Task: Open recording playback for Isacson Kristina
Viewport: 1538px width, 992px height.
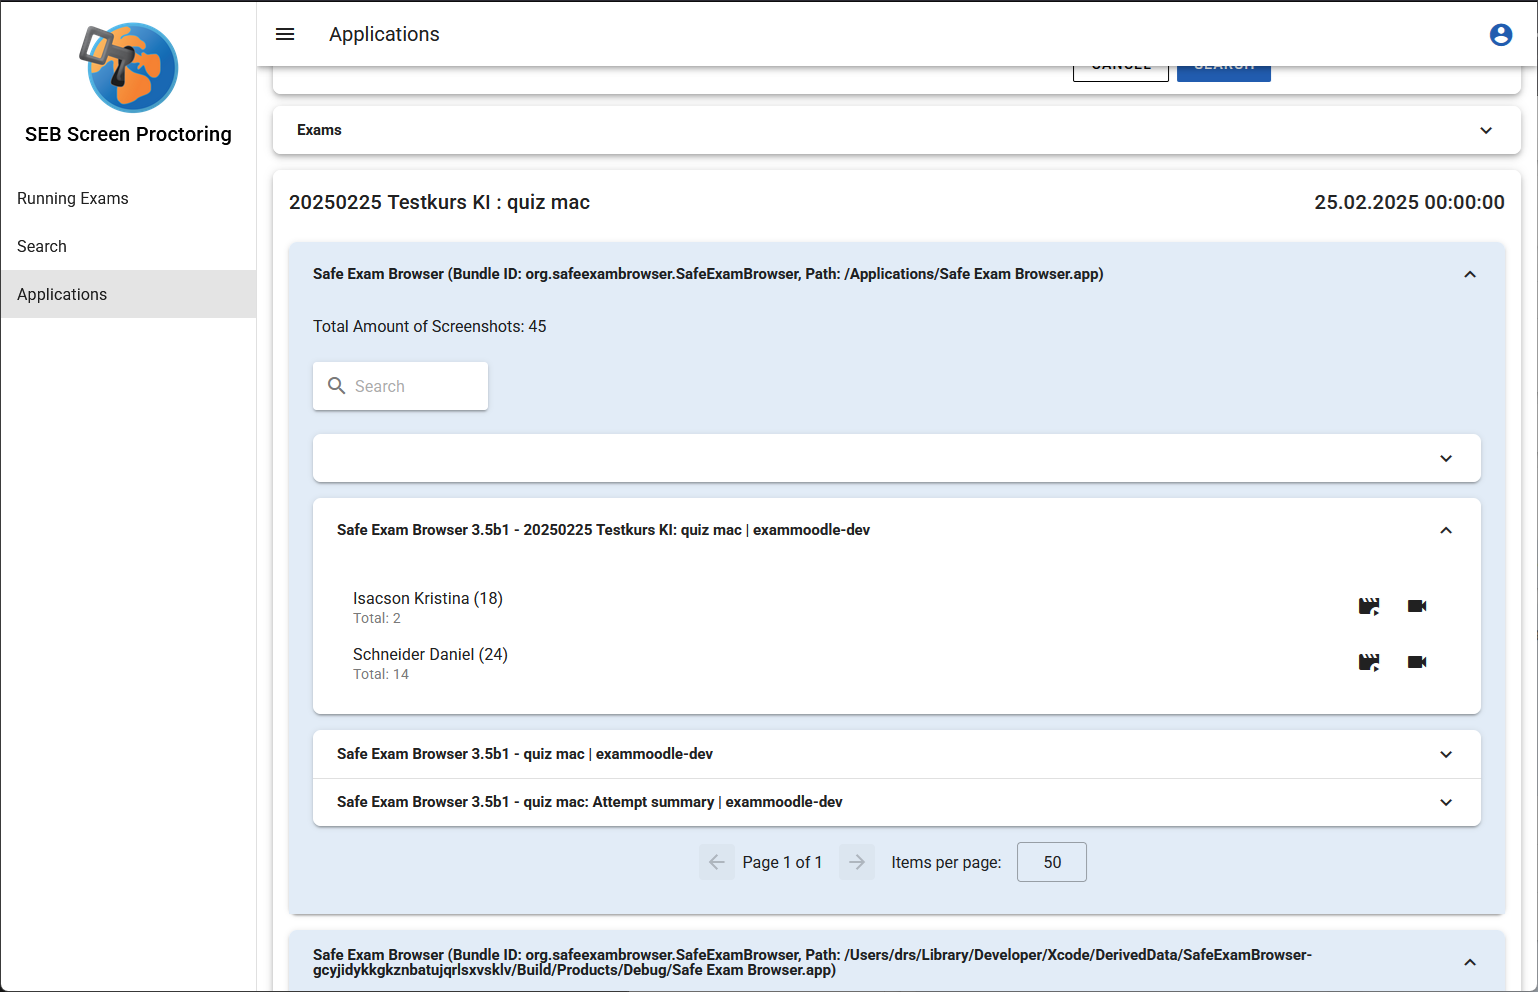Action: 1369,606
